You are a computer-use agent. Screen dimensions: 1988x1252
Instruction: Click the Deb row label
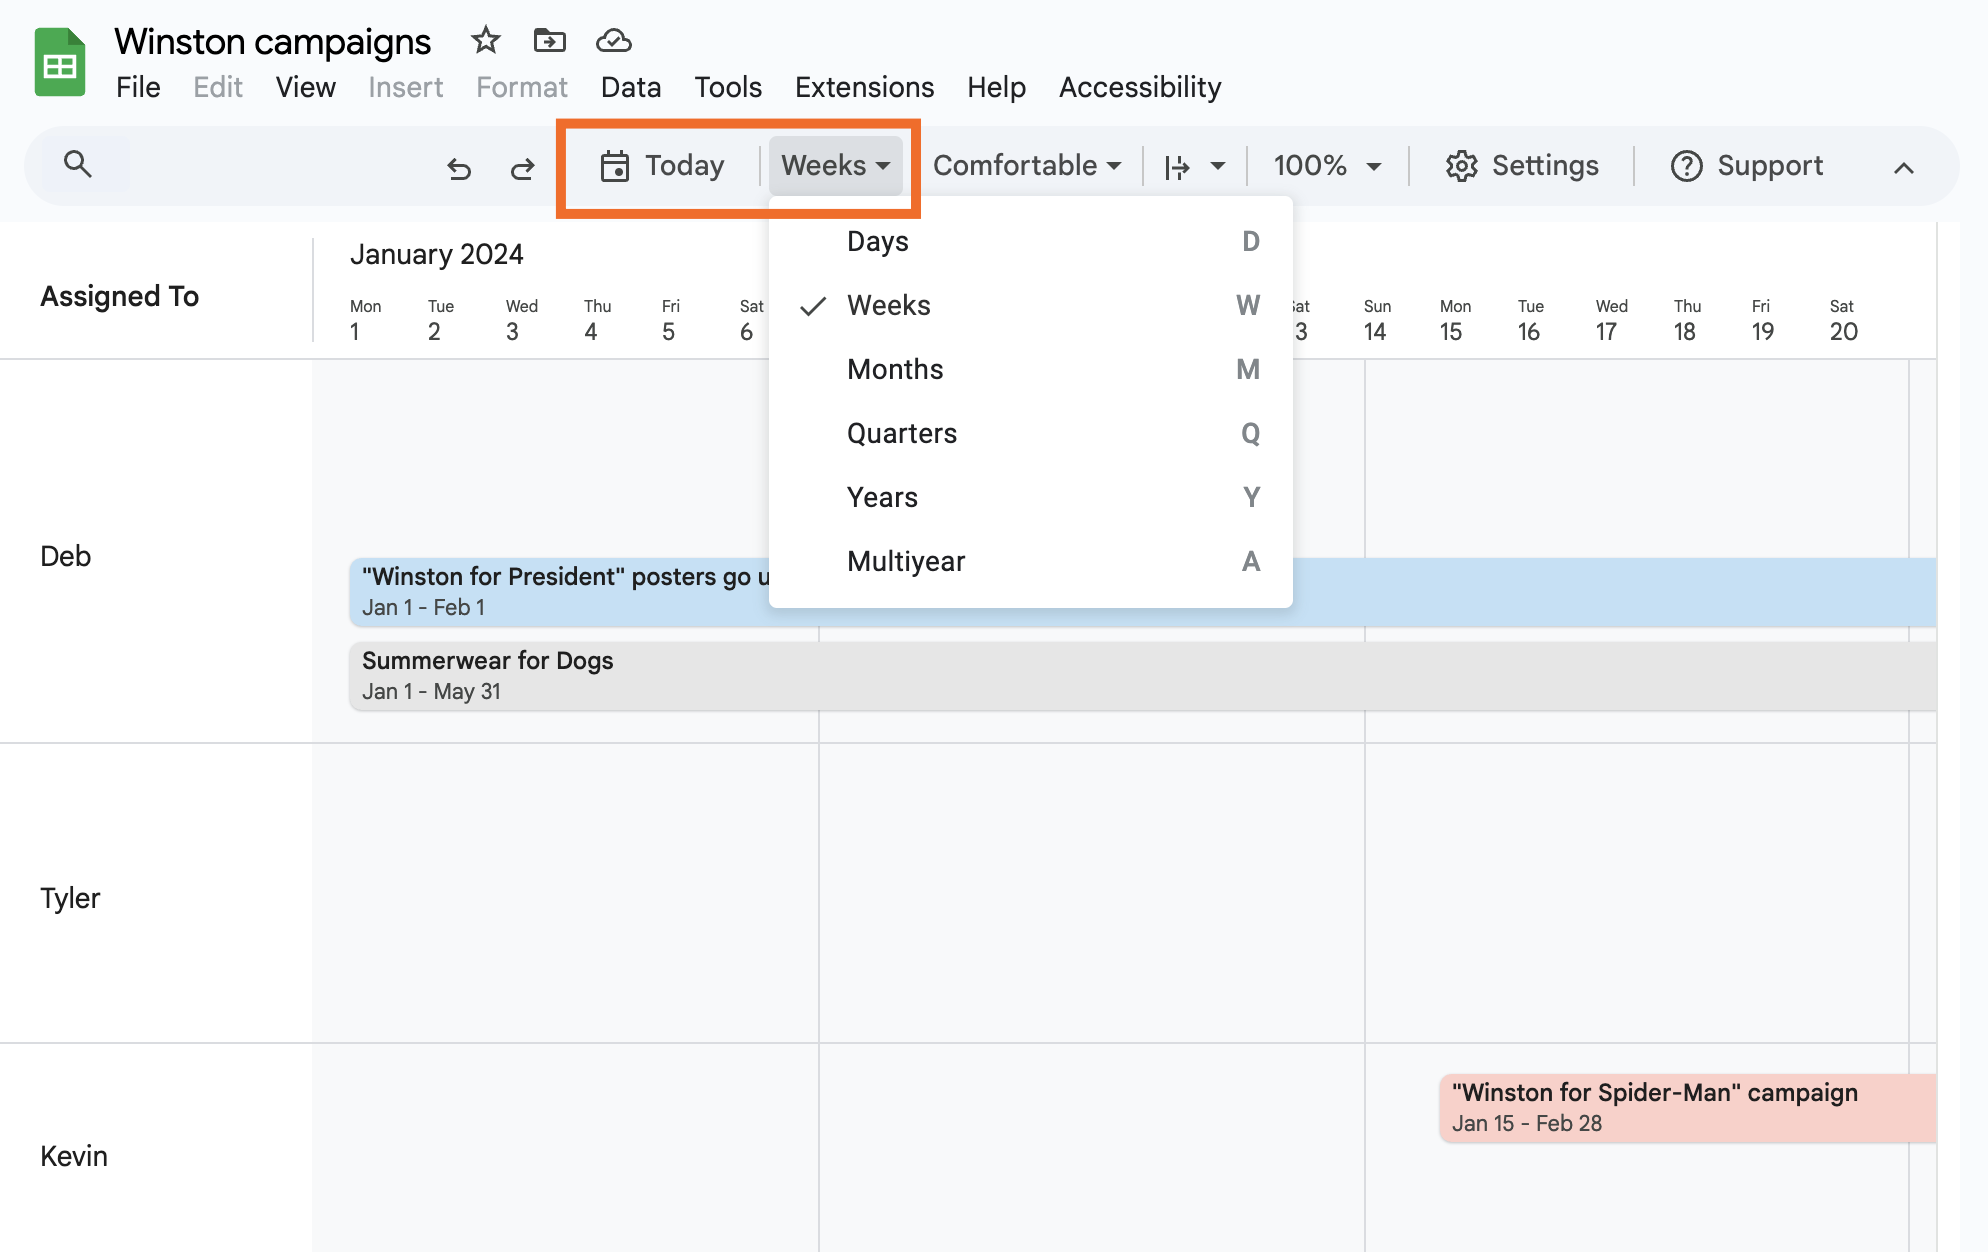tap(65, 556)
